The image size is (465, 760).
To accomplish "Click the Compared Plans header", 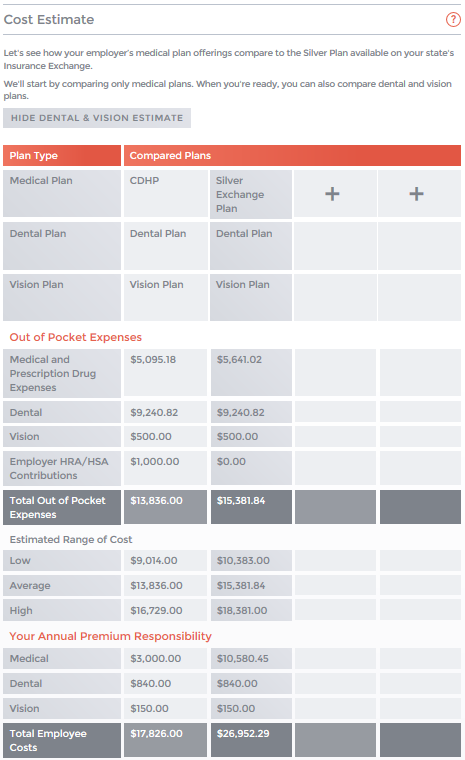I will pos(292,156).
